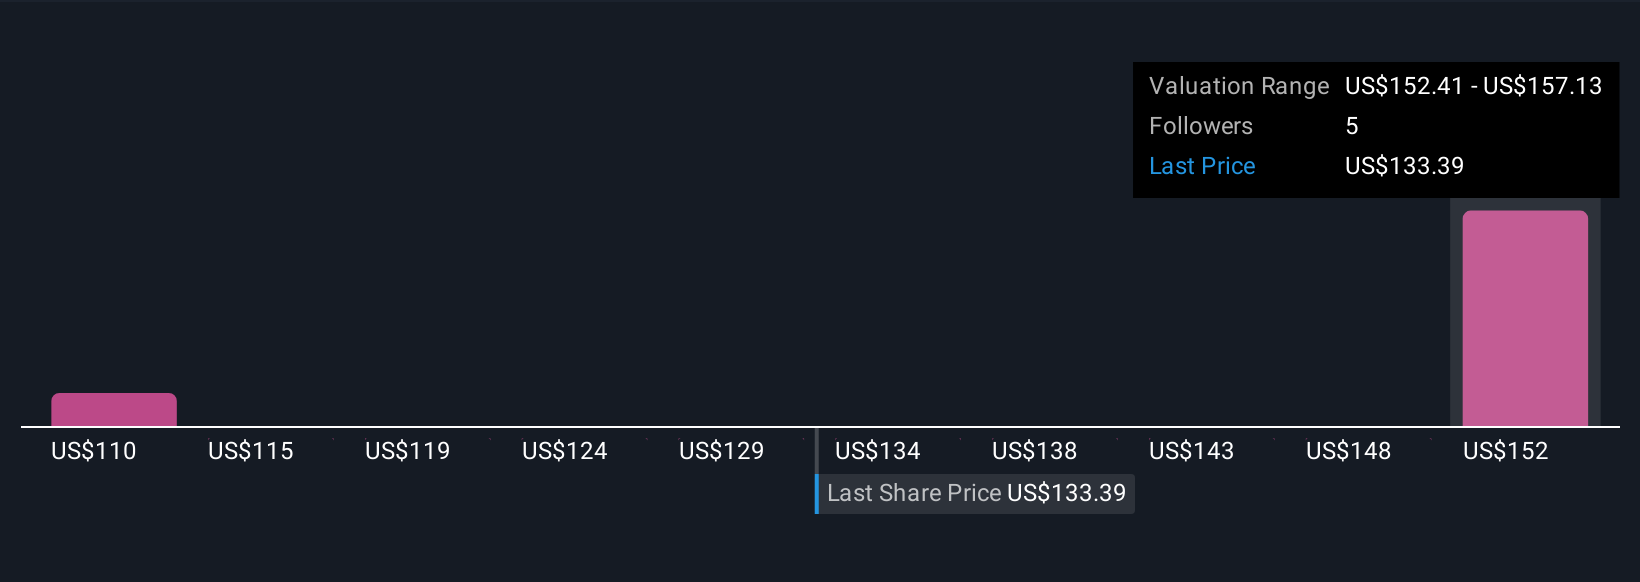Viewport: 1640px width, 582px height.
Task: Select the US$148 axis label
Action: coord(1349,451)
